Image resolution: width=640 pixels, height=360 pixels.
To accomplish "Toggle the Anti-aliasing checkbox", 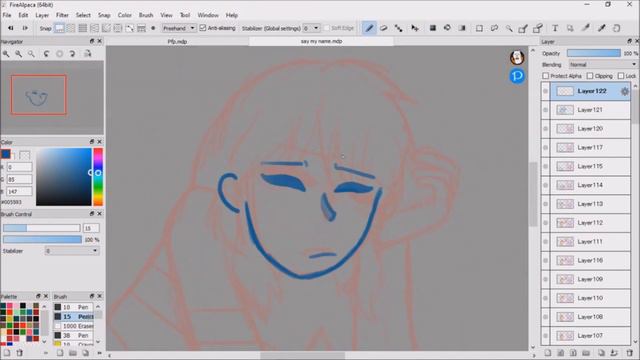I will (203, 28).
